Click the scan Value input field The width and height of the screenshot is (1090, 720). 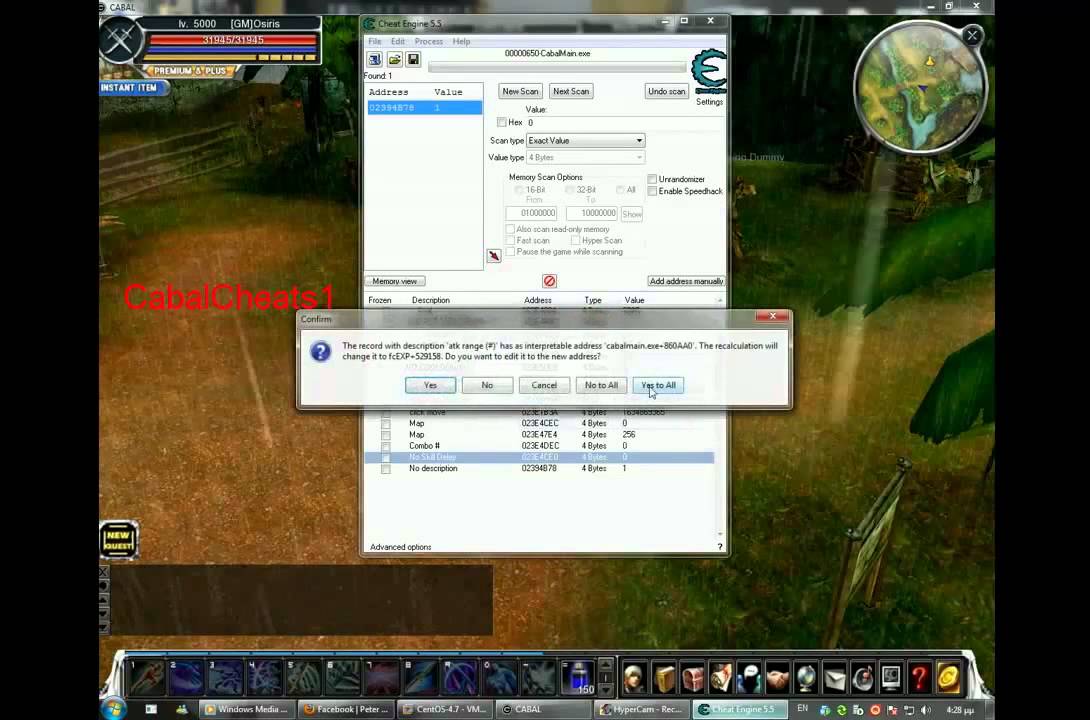coord(626,122)
